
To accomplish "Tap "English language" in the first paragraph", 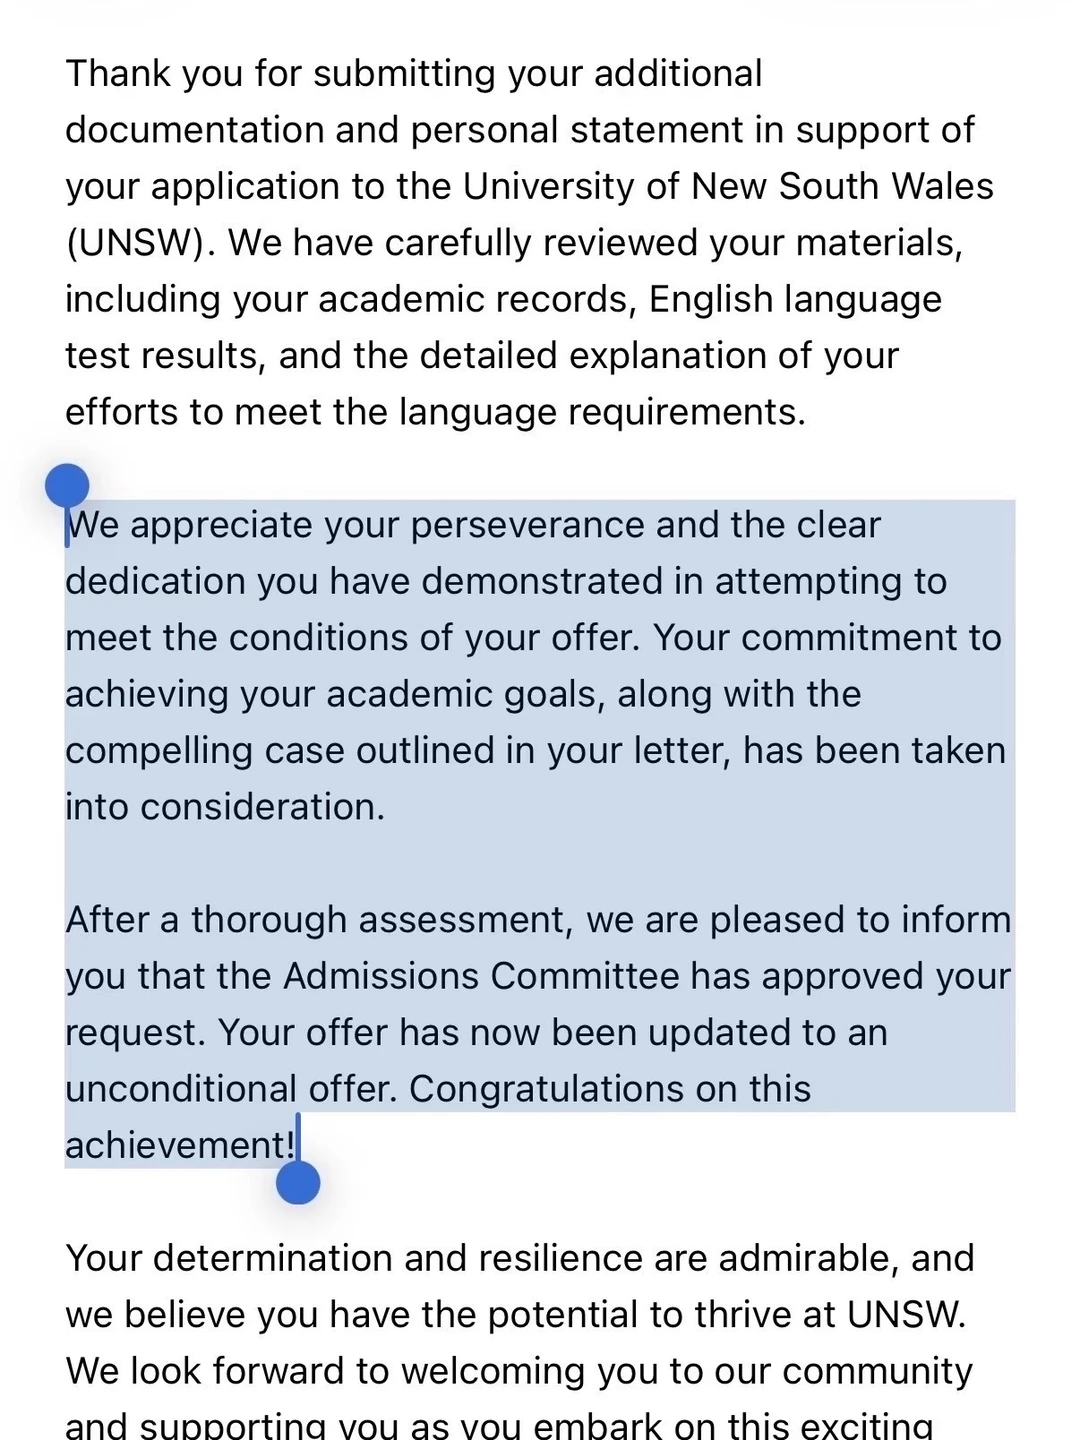I will click(x=796, y=300).
